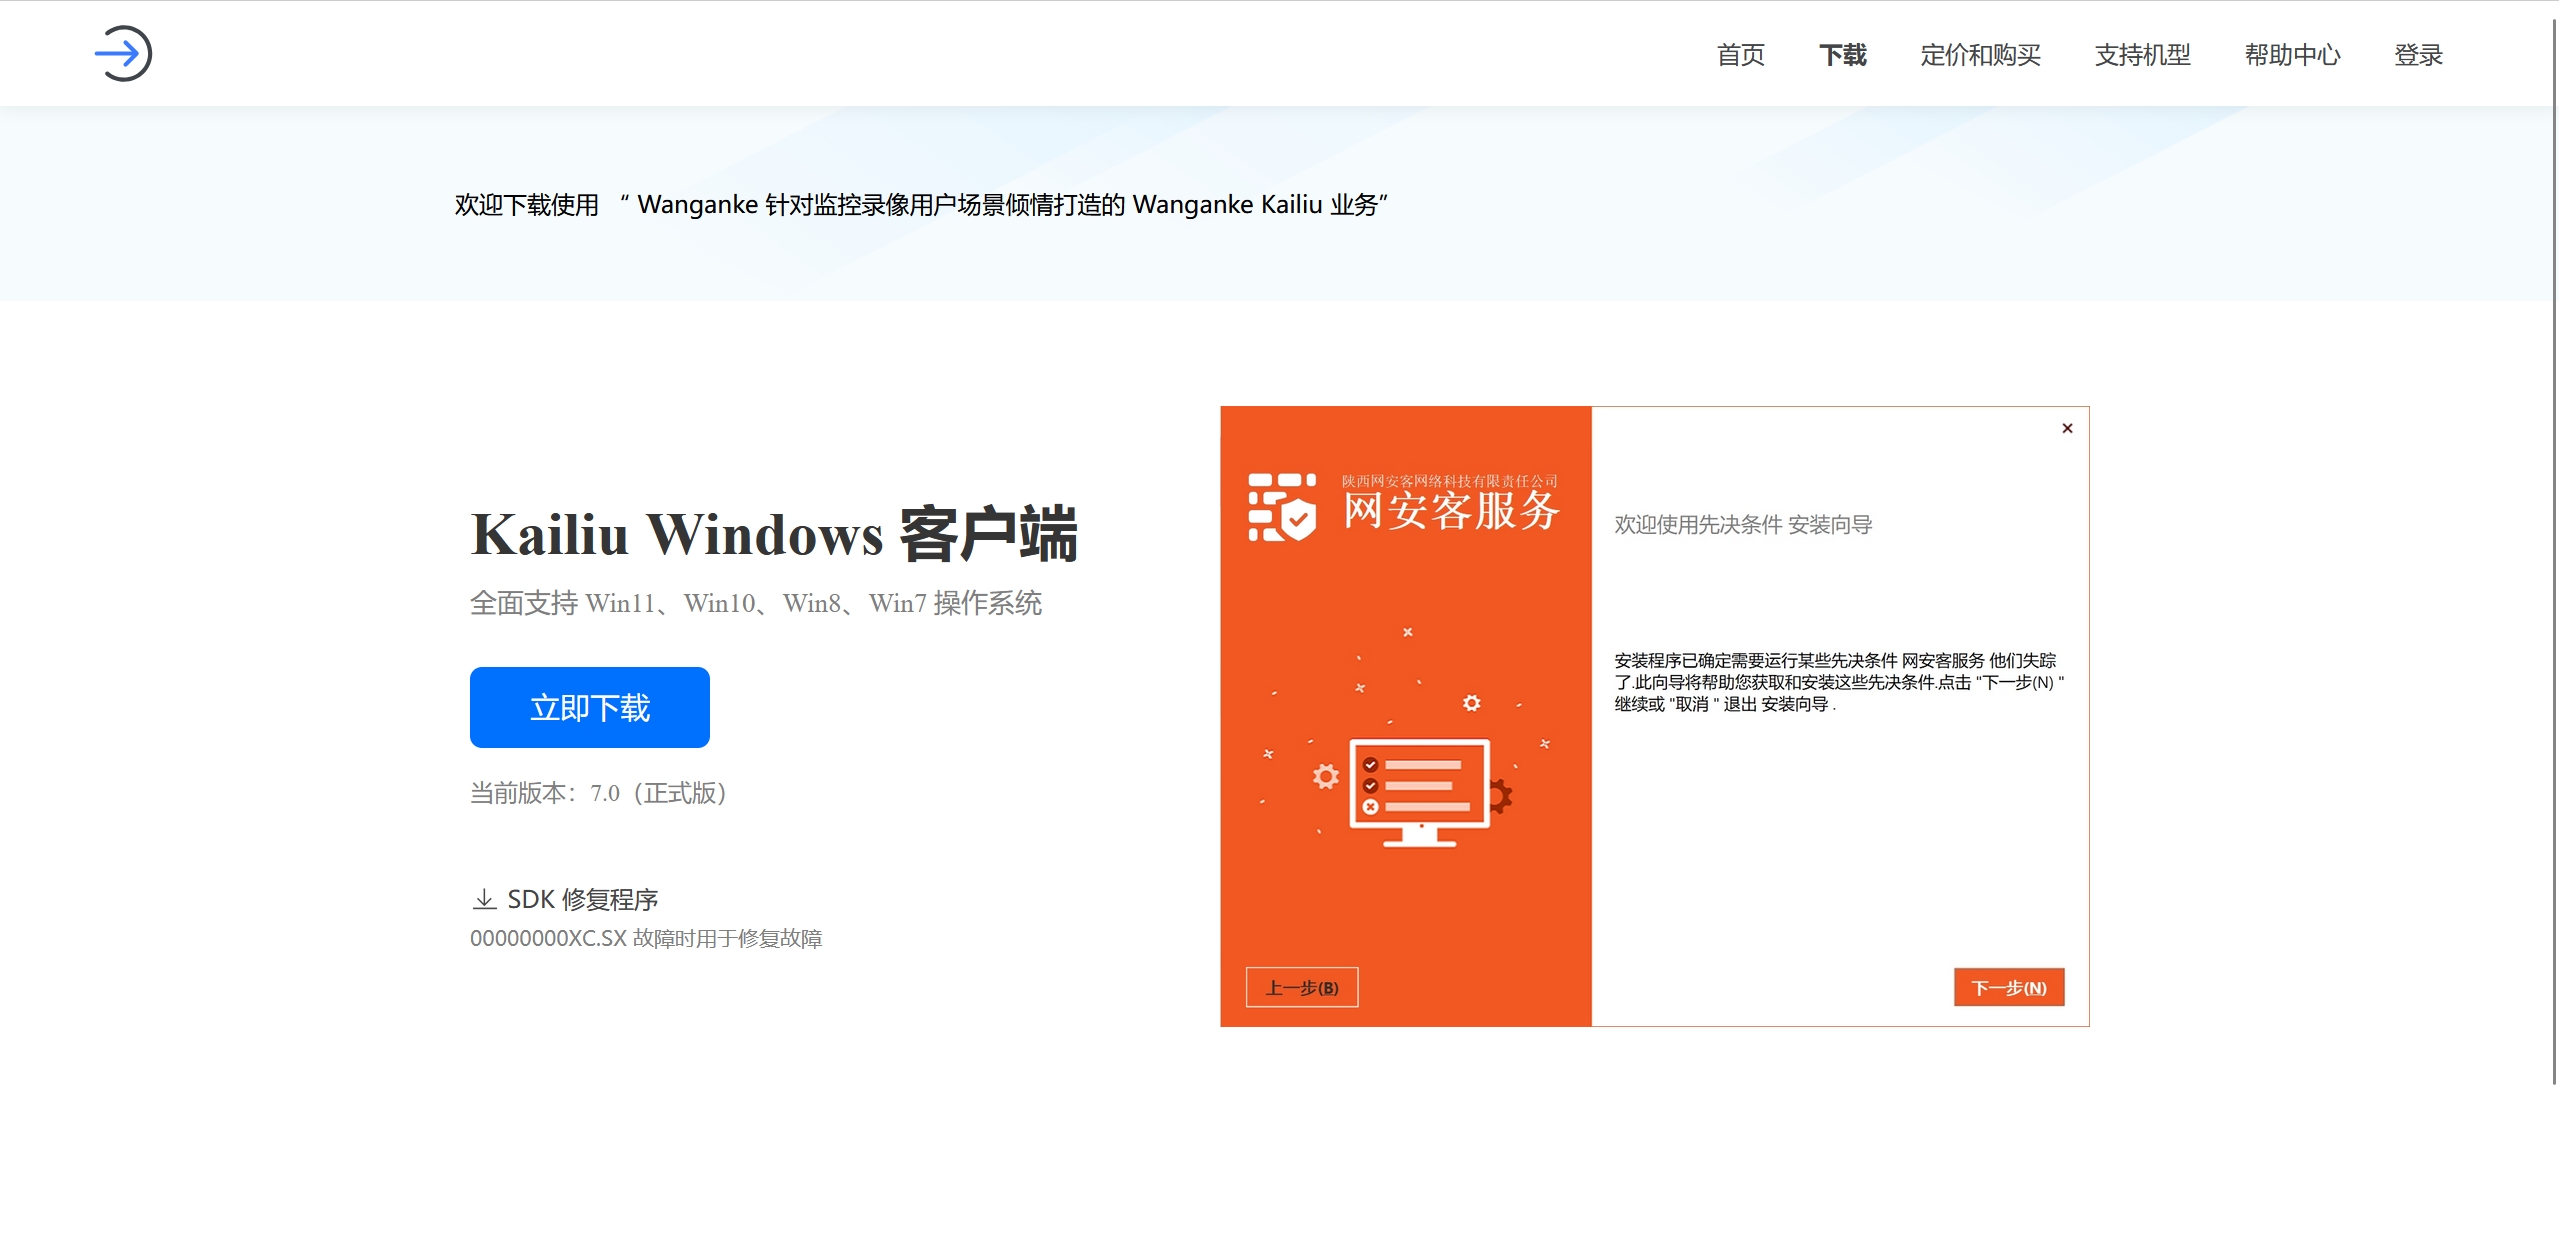Click the 网安客服务 shield logo icon
Viewport: 2559px width, 1236px height.
click(x=1282, y=507)
